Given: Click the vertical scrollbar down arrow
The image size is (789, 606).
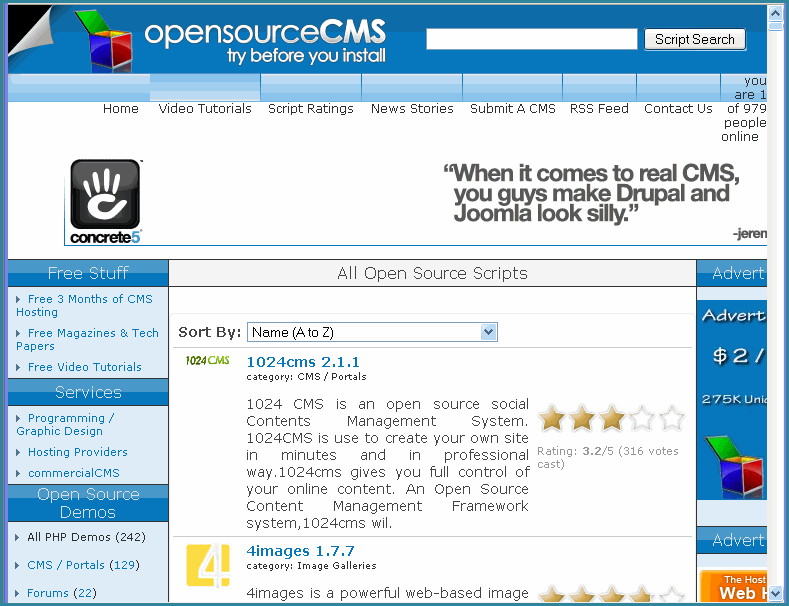Looking at the screenshot, I should click(775, 592).
